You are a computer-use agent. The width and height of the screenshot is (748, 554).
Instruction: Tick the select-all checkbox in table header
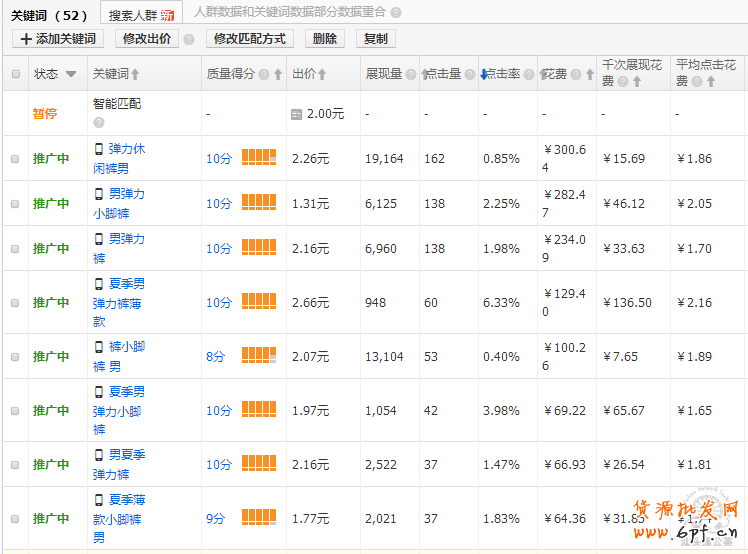[15, 74]
